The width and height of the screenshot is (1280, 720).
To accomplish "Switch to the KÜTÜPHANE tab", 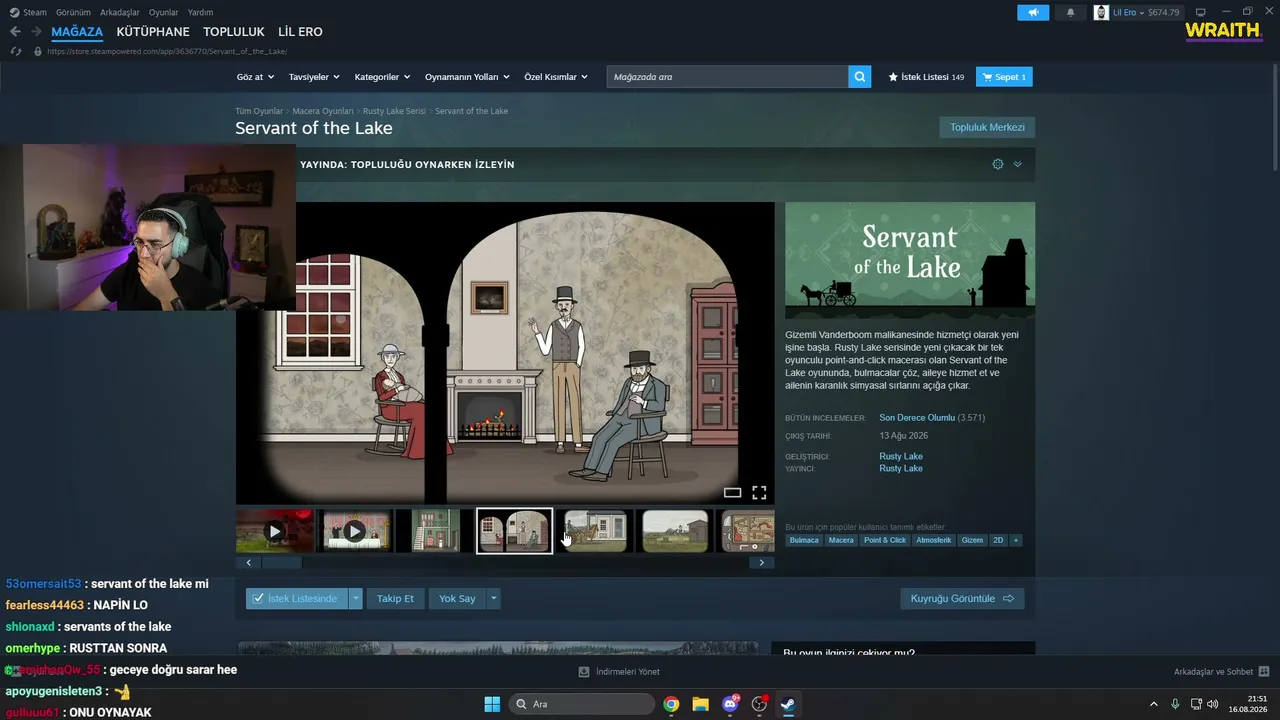I will pos(153,32).
